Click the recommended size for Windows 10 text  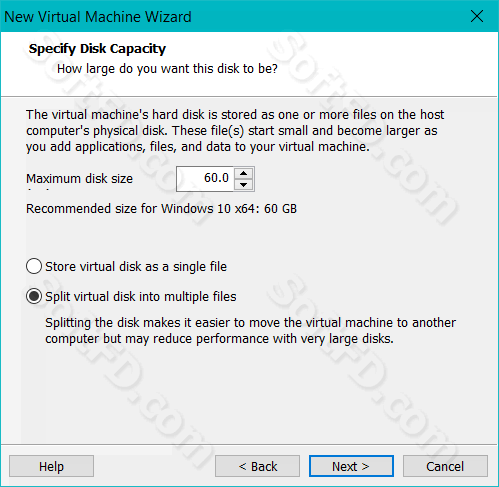[x=161, y=209]
